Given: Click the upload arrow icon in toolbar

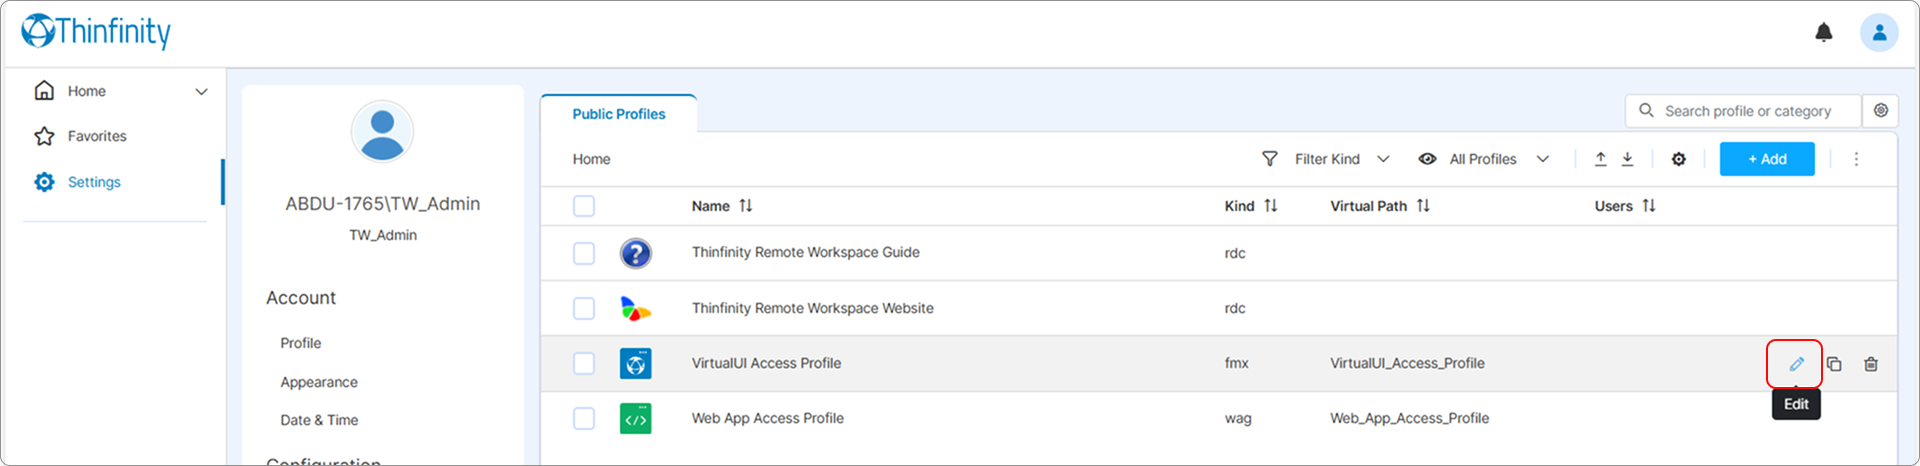Looking at the screenshot, I should (x=1601, y=159).
